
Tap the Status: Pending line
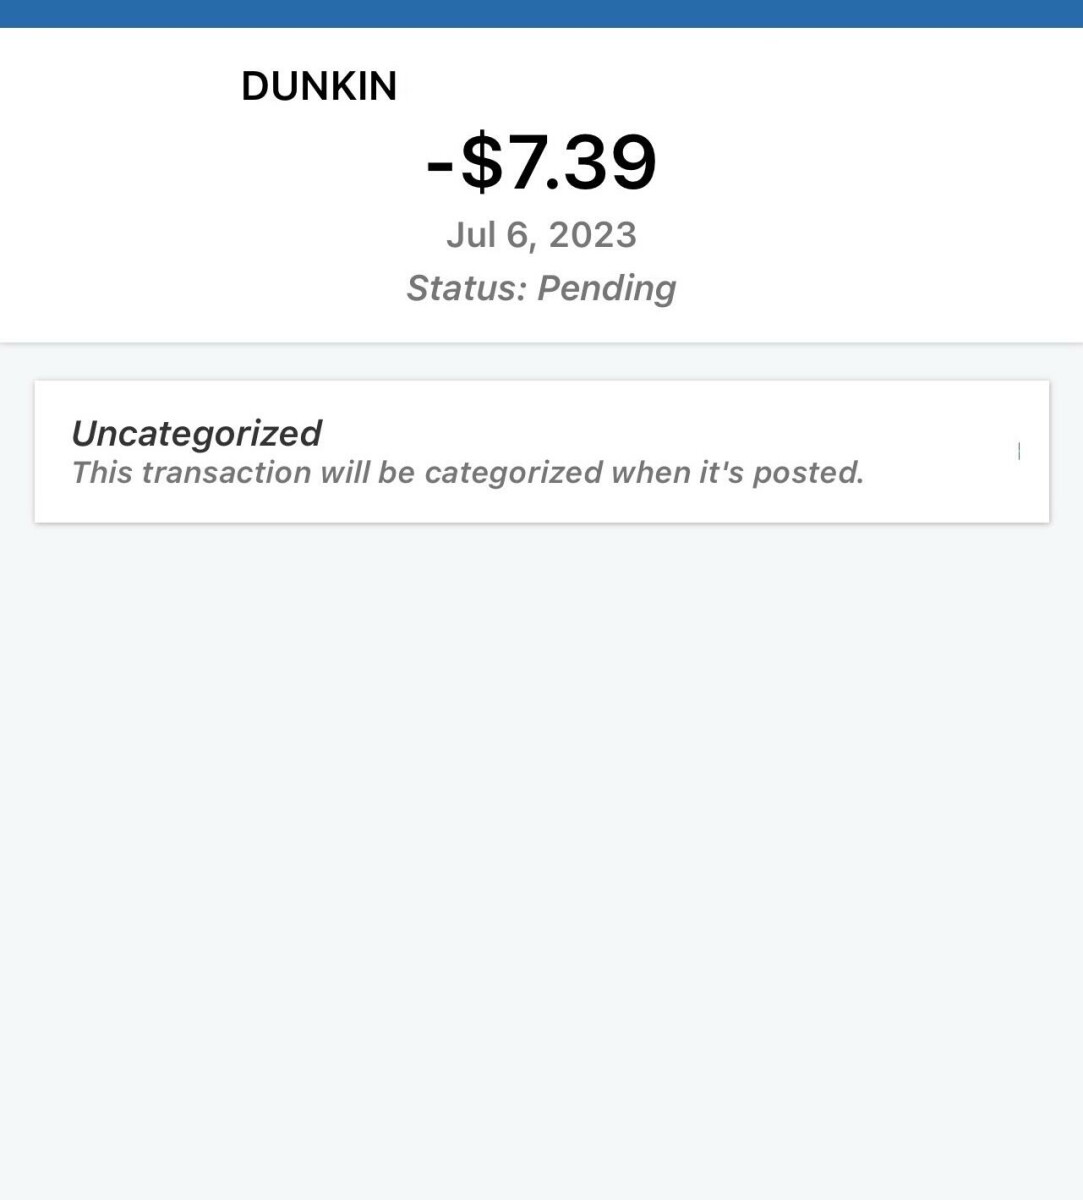point(541,288)
